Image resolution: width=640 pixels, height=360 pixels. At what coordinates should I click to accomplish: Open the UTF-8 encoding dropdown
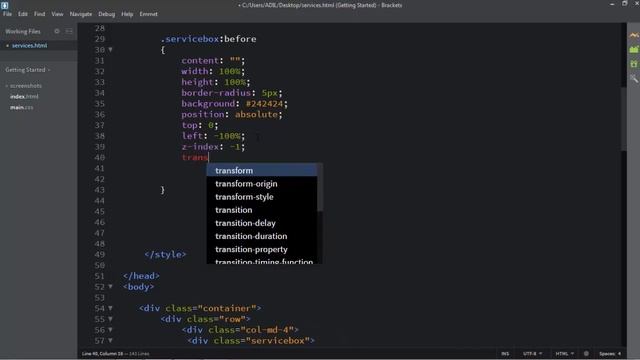coord(532,353)
